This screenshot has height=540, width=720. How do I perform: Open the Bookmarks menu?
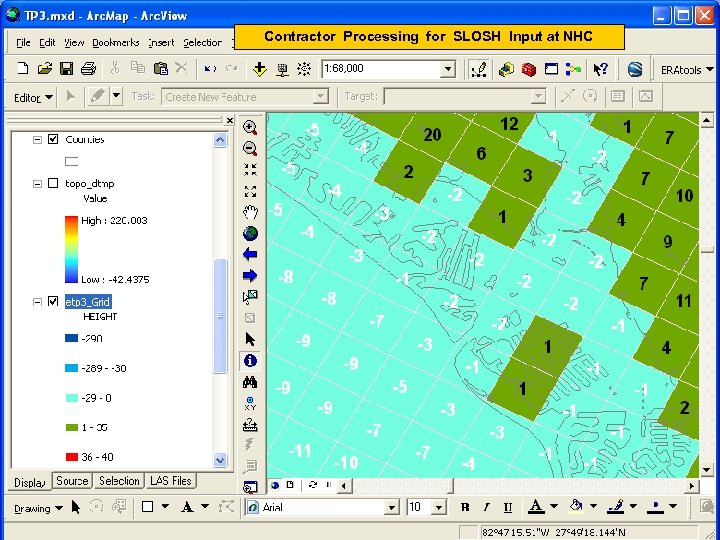point(116,43)
